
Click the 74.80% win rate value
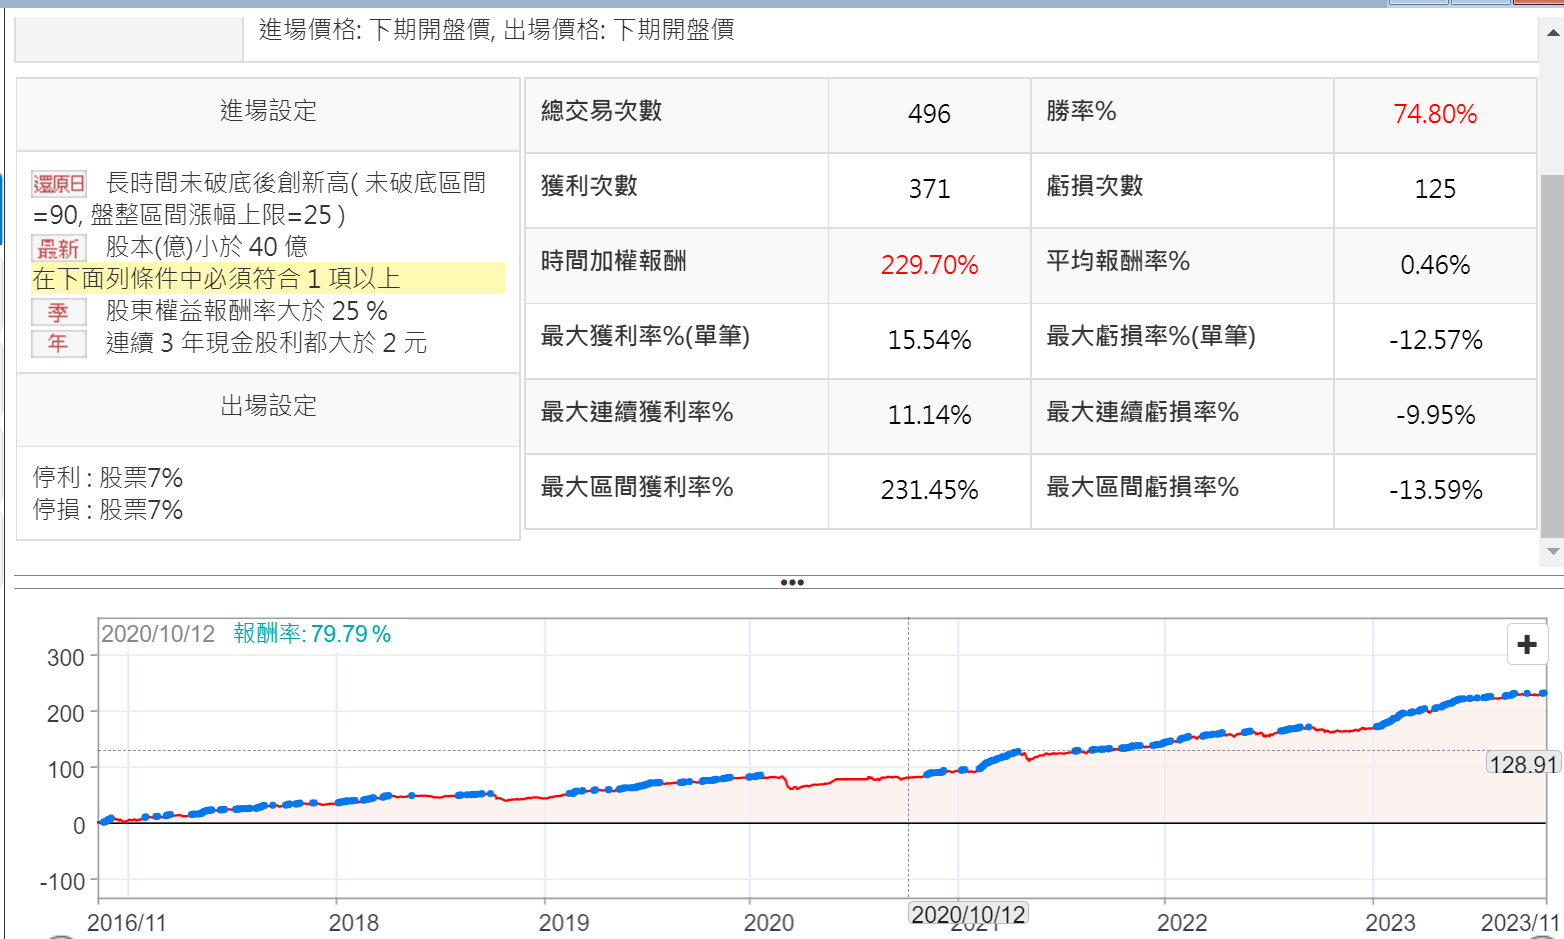pyautogui.click(x=1434, y=114)
